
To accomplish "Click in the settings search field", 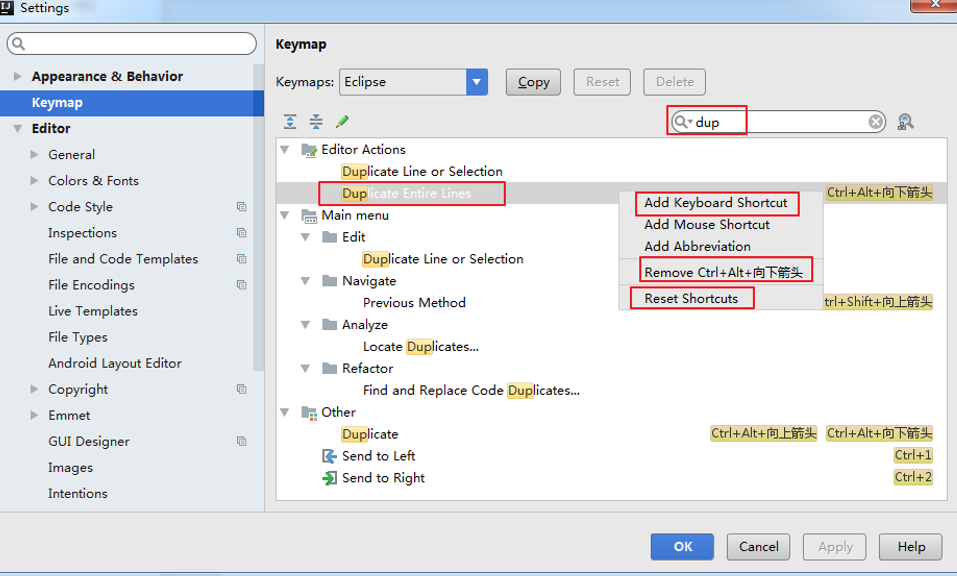I will pyautogui.click(x=132, y=44).
